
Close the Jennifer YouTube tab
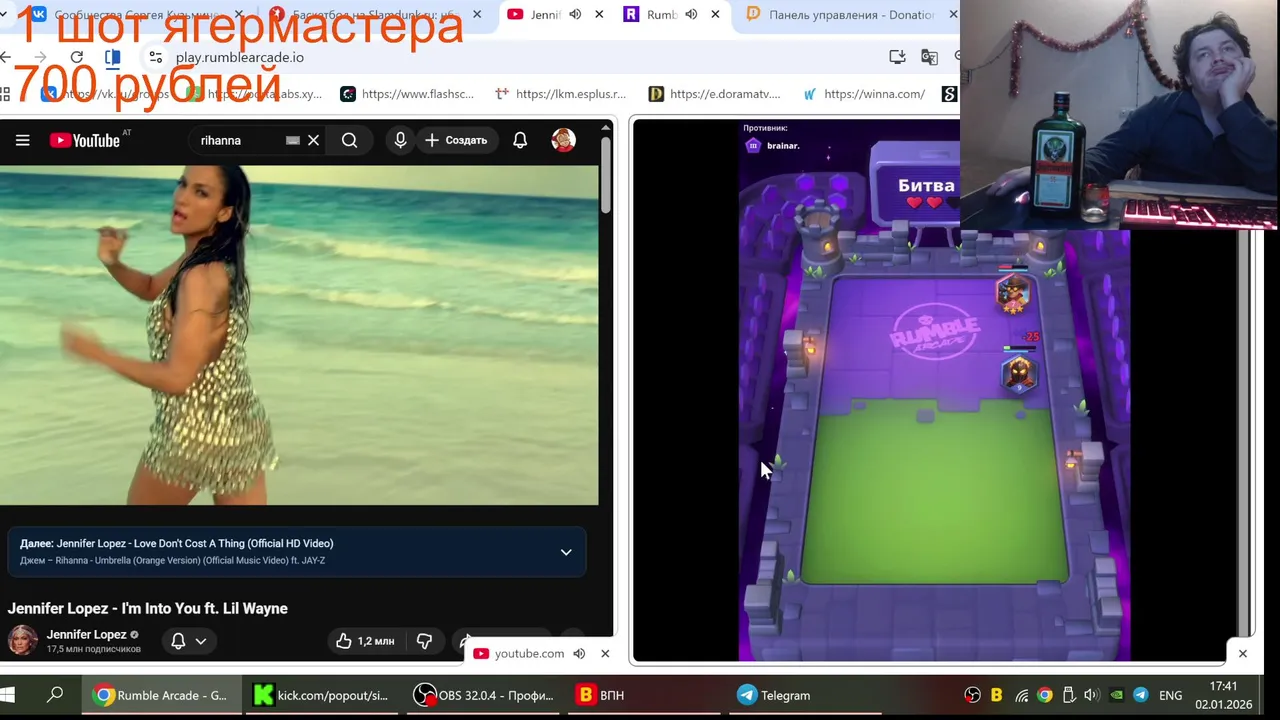click(x=599, y=15)
